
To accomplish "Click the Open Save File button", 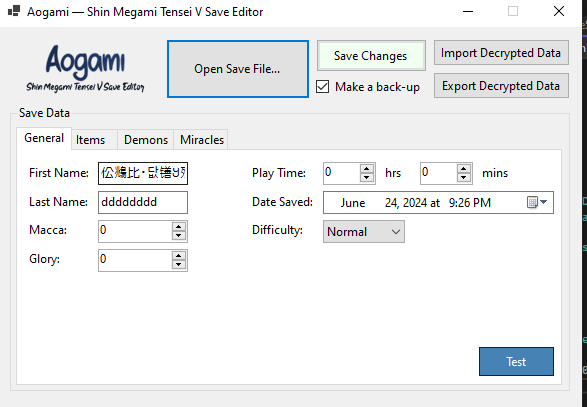I will [238, 69].
